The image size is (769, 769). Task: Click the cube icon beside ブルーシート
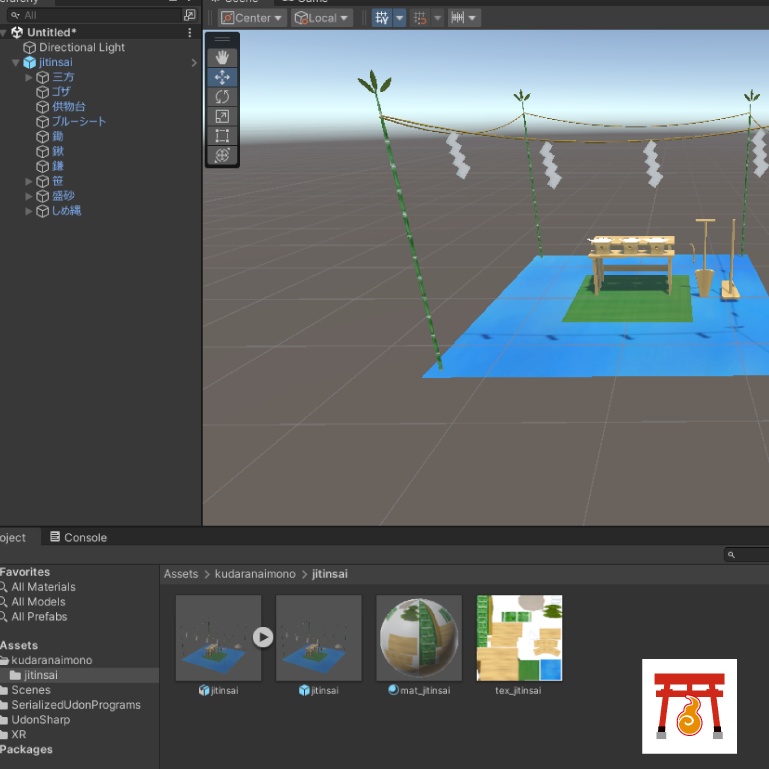[43, 122]
